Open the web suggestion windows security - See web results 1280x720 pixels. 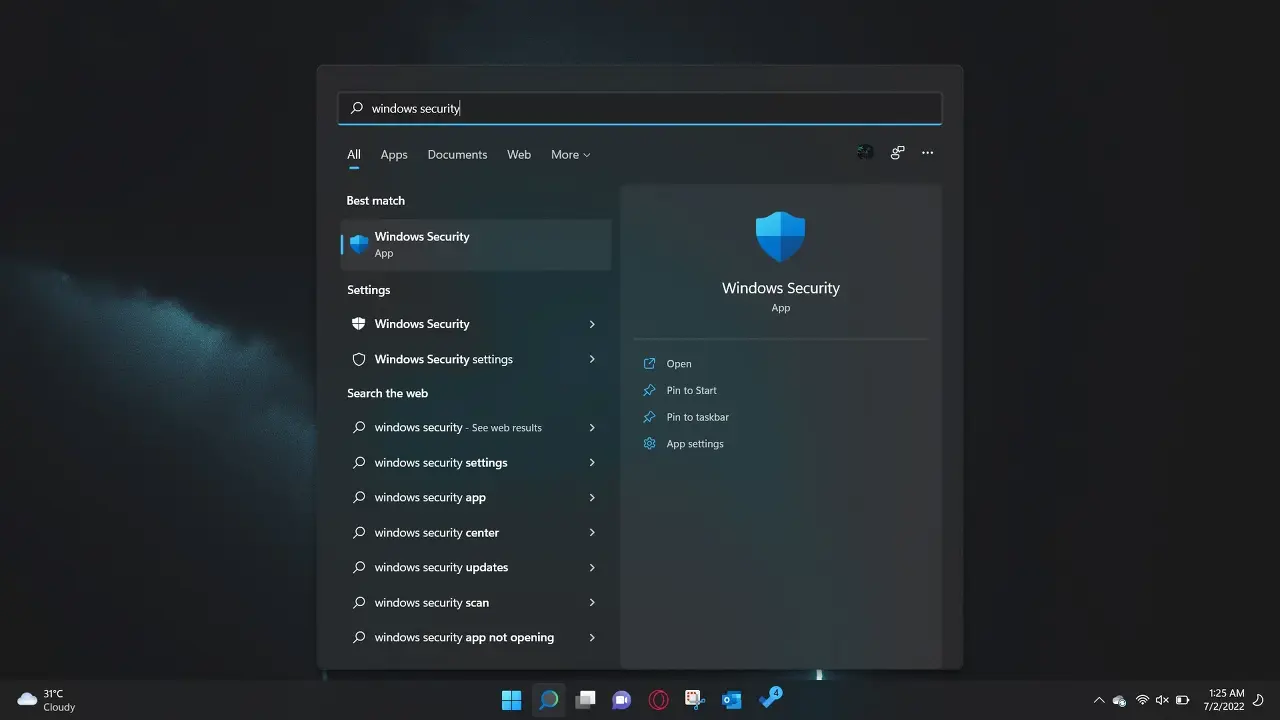tap(476, 428)
